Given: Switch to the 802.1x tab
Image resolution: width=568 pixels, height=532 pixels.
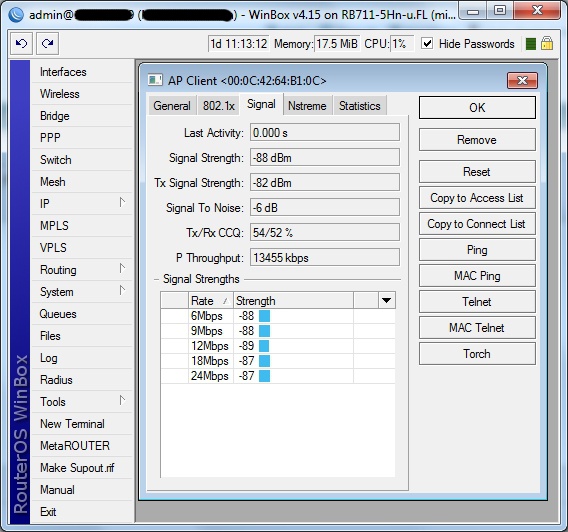Looking at the screenshot, I should click(218, 106).
